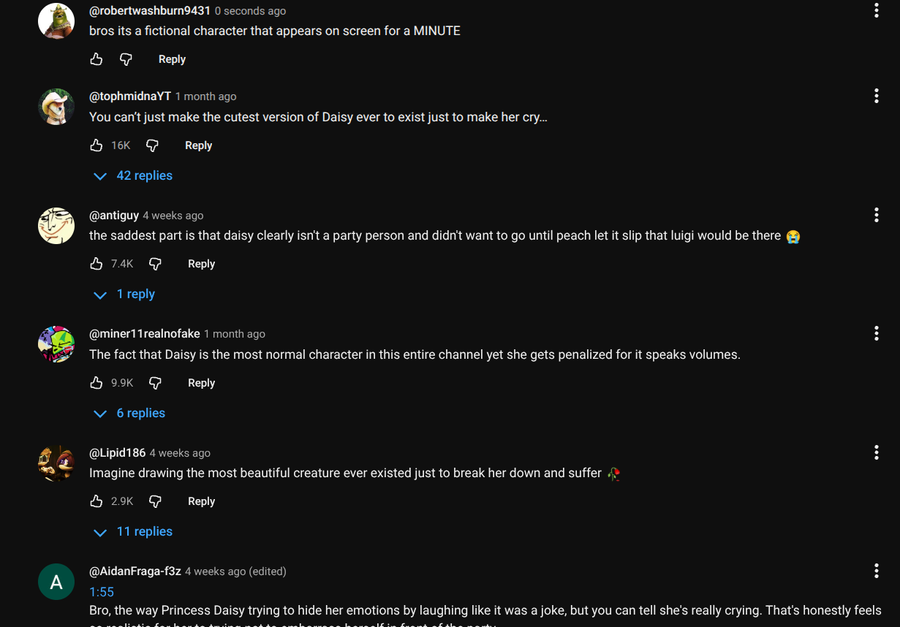Screen dimensions: 900x627
Task: Like the comment by @robertwashburn9431
Action: (x=97, y=59)
